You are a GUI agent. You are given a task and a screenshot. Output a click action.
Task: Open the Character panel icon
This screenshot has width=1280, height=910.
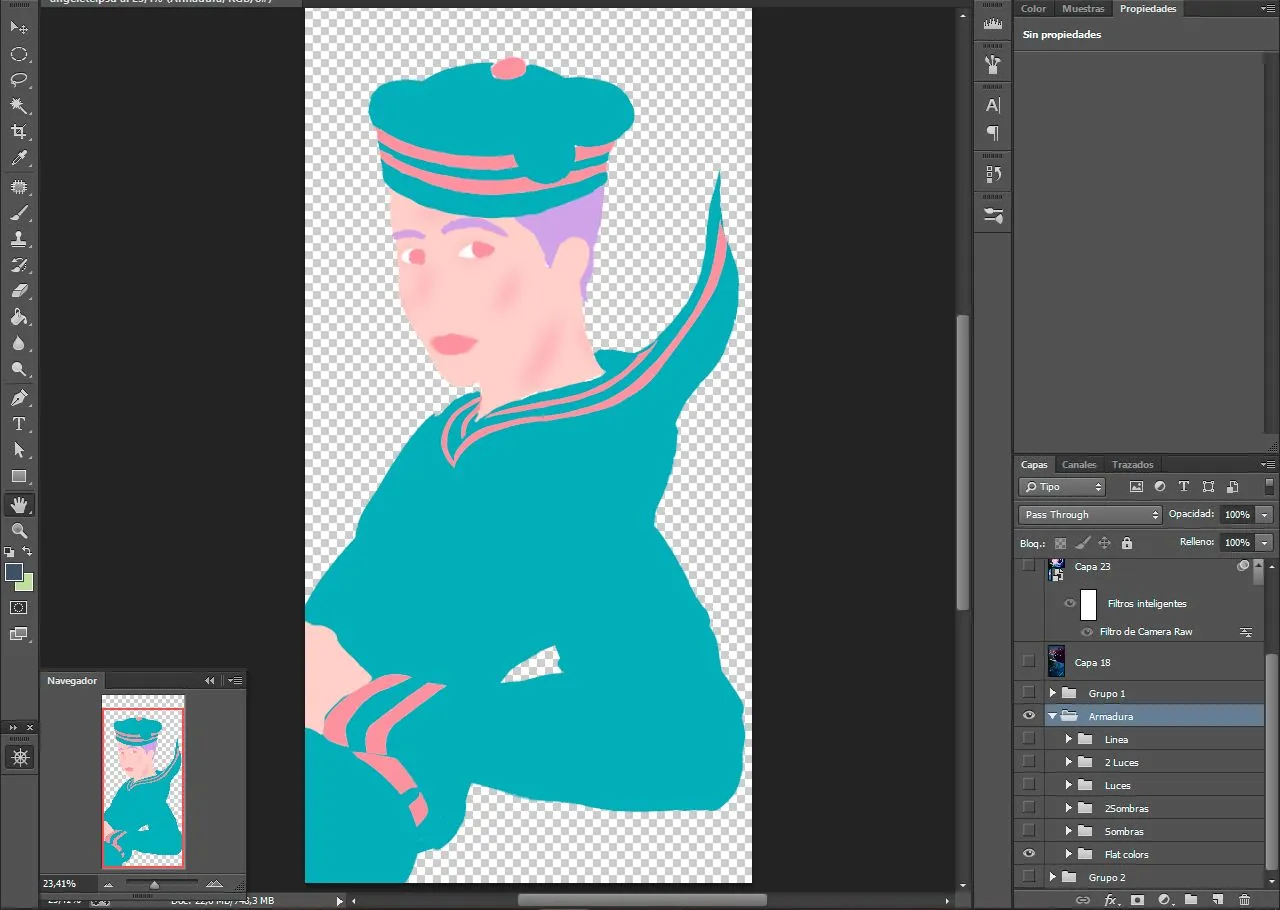click(993, 106)
